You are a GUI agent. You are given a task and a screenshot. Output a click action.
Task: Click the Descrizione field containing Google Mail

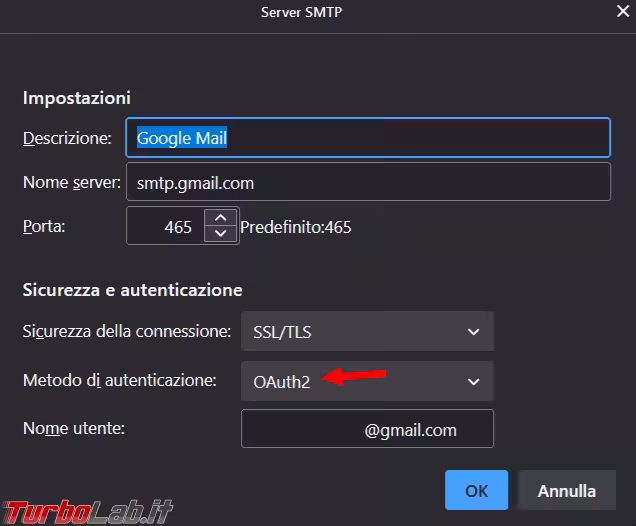coord(367,138)
